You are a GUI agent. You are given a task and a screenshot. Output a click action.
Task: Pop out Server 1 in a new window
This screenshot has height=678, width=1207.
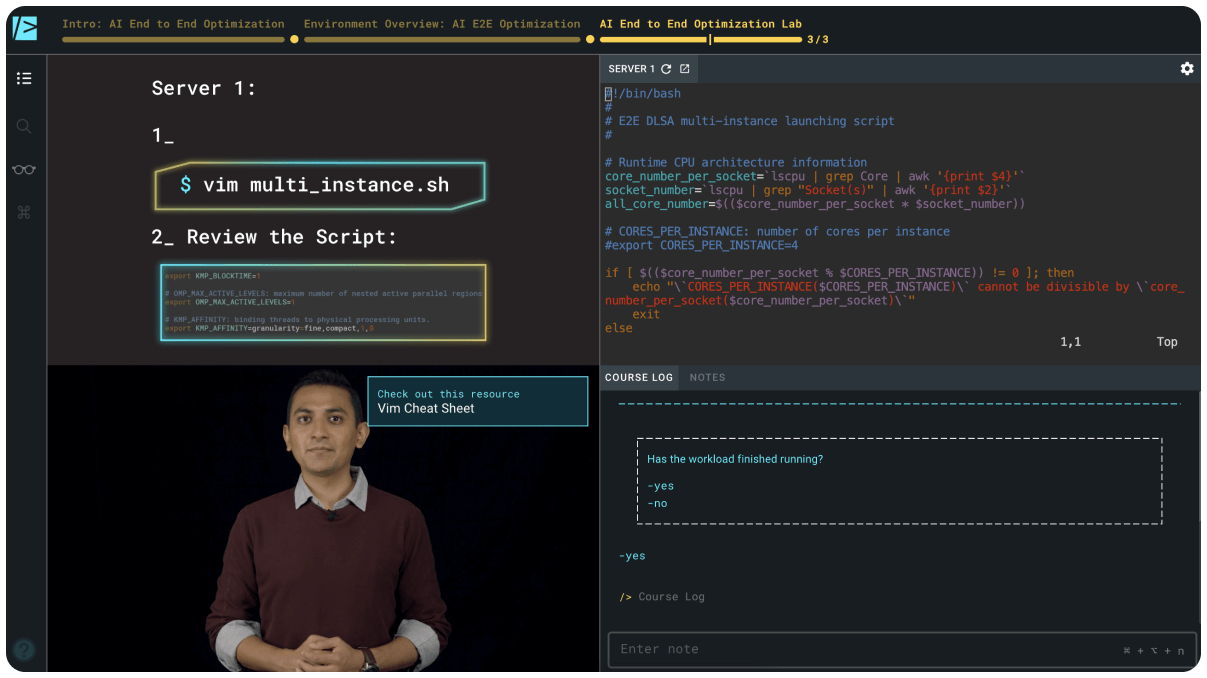[x=685, y=69]
